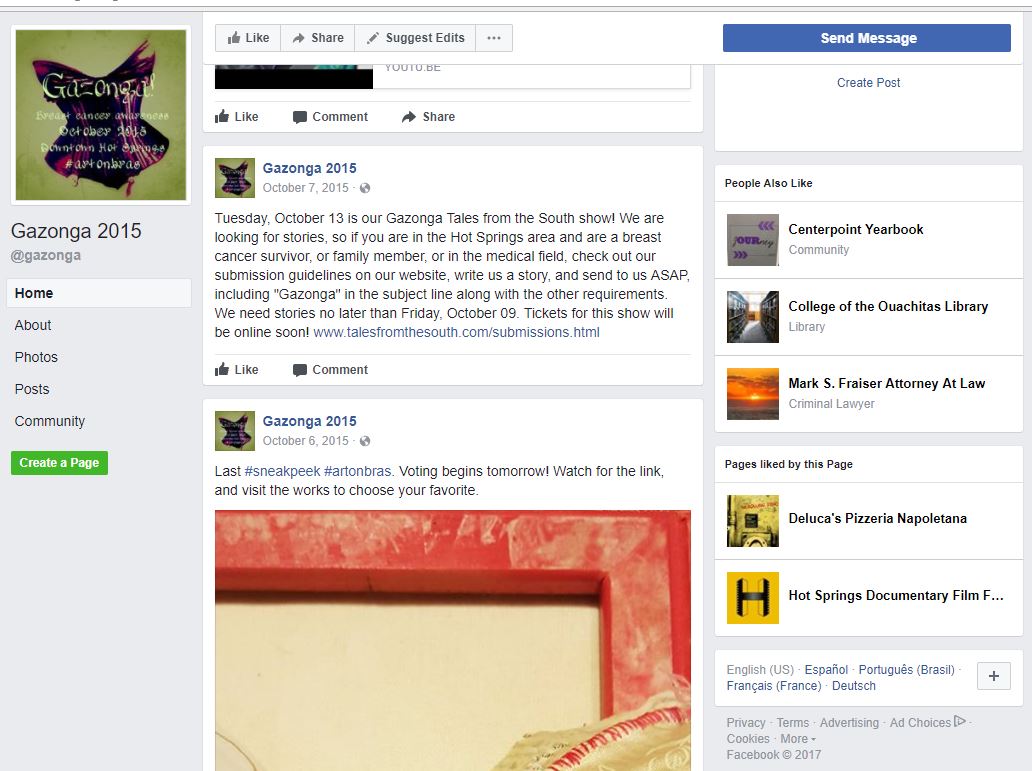Go to the Community tab
Screen dimensions: 1032x771
coord(50,421)
